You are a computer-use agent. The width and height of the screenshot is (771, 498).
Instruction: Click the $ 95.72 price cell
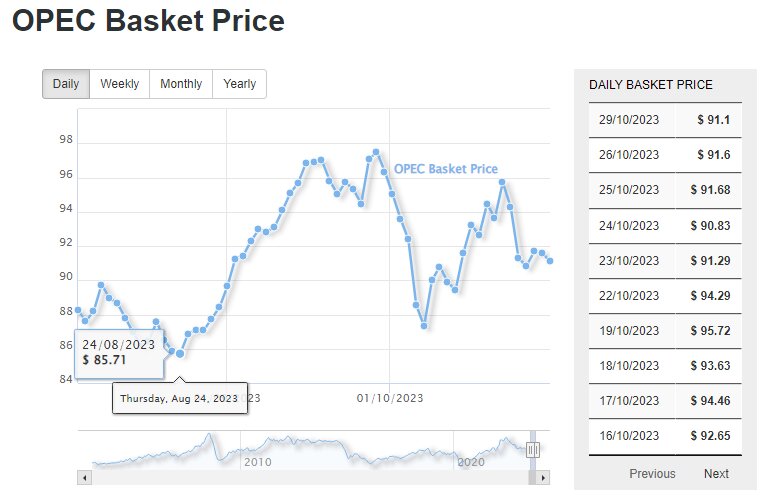pos(710,330)
